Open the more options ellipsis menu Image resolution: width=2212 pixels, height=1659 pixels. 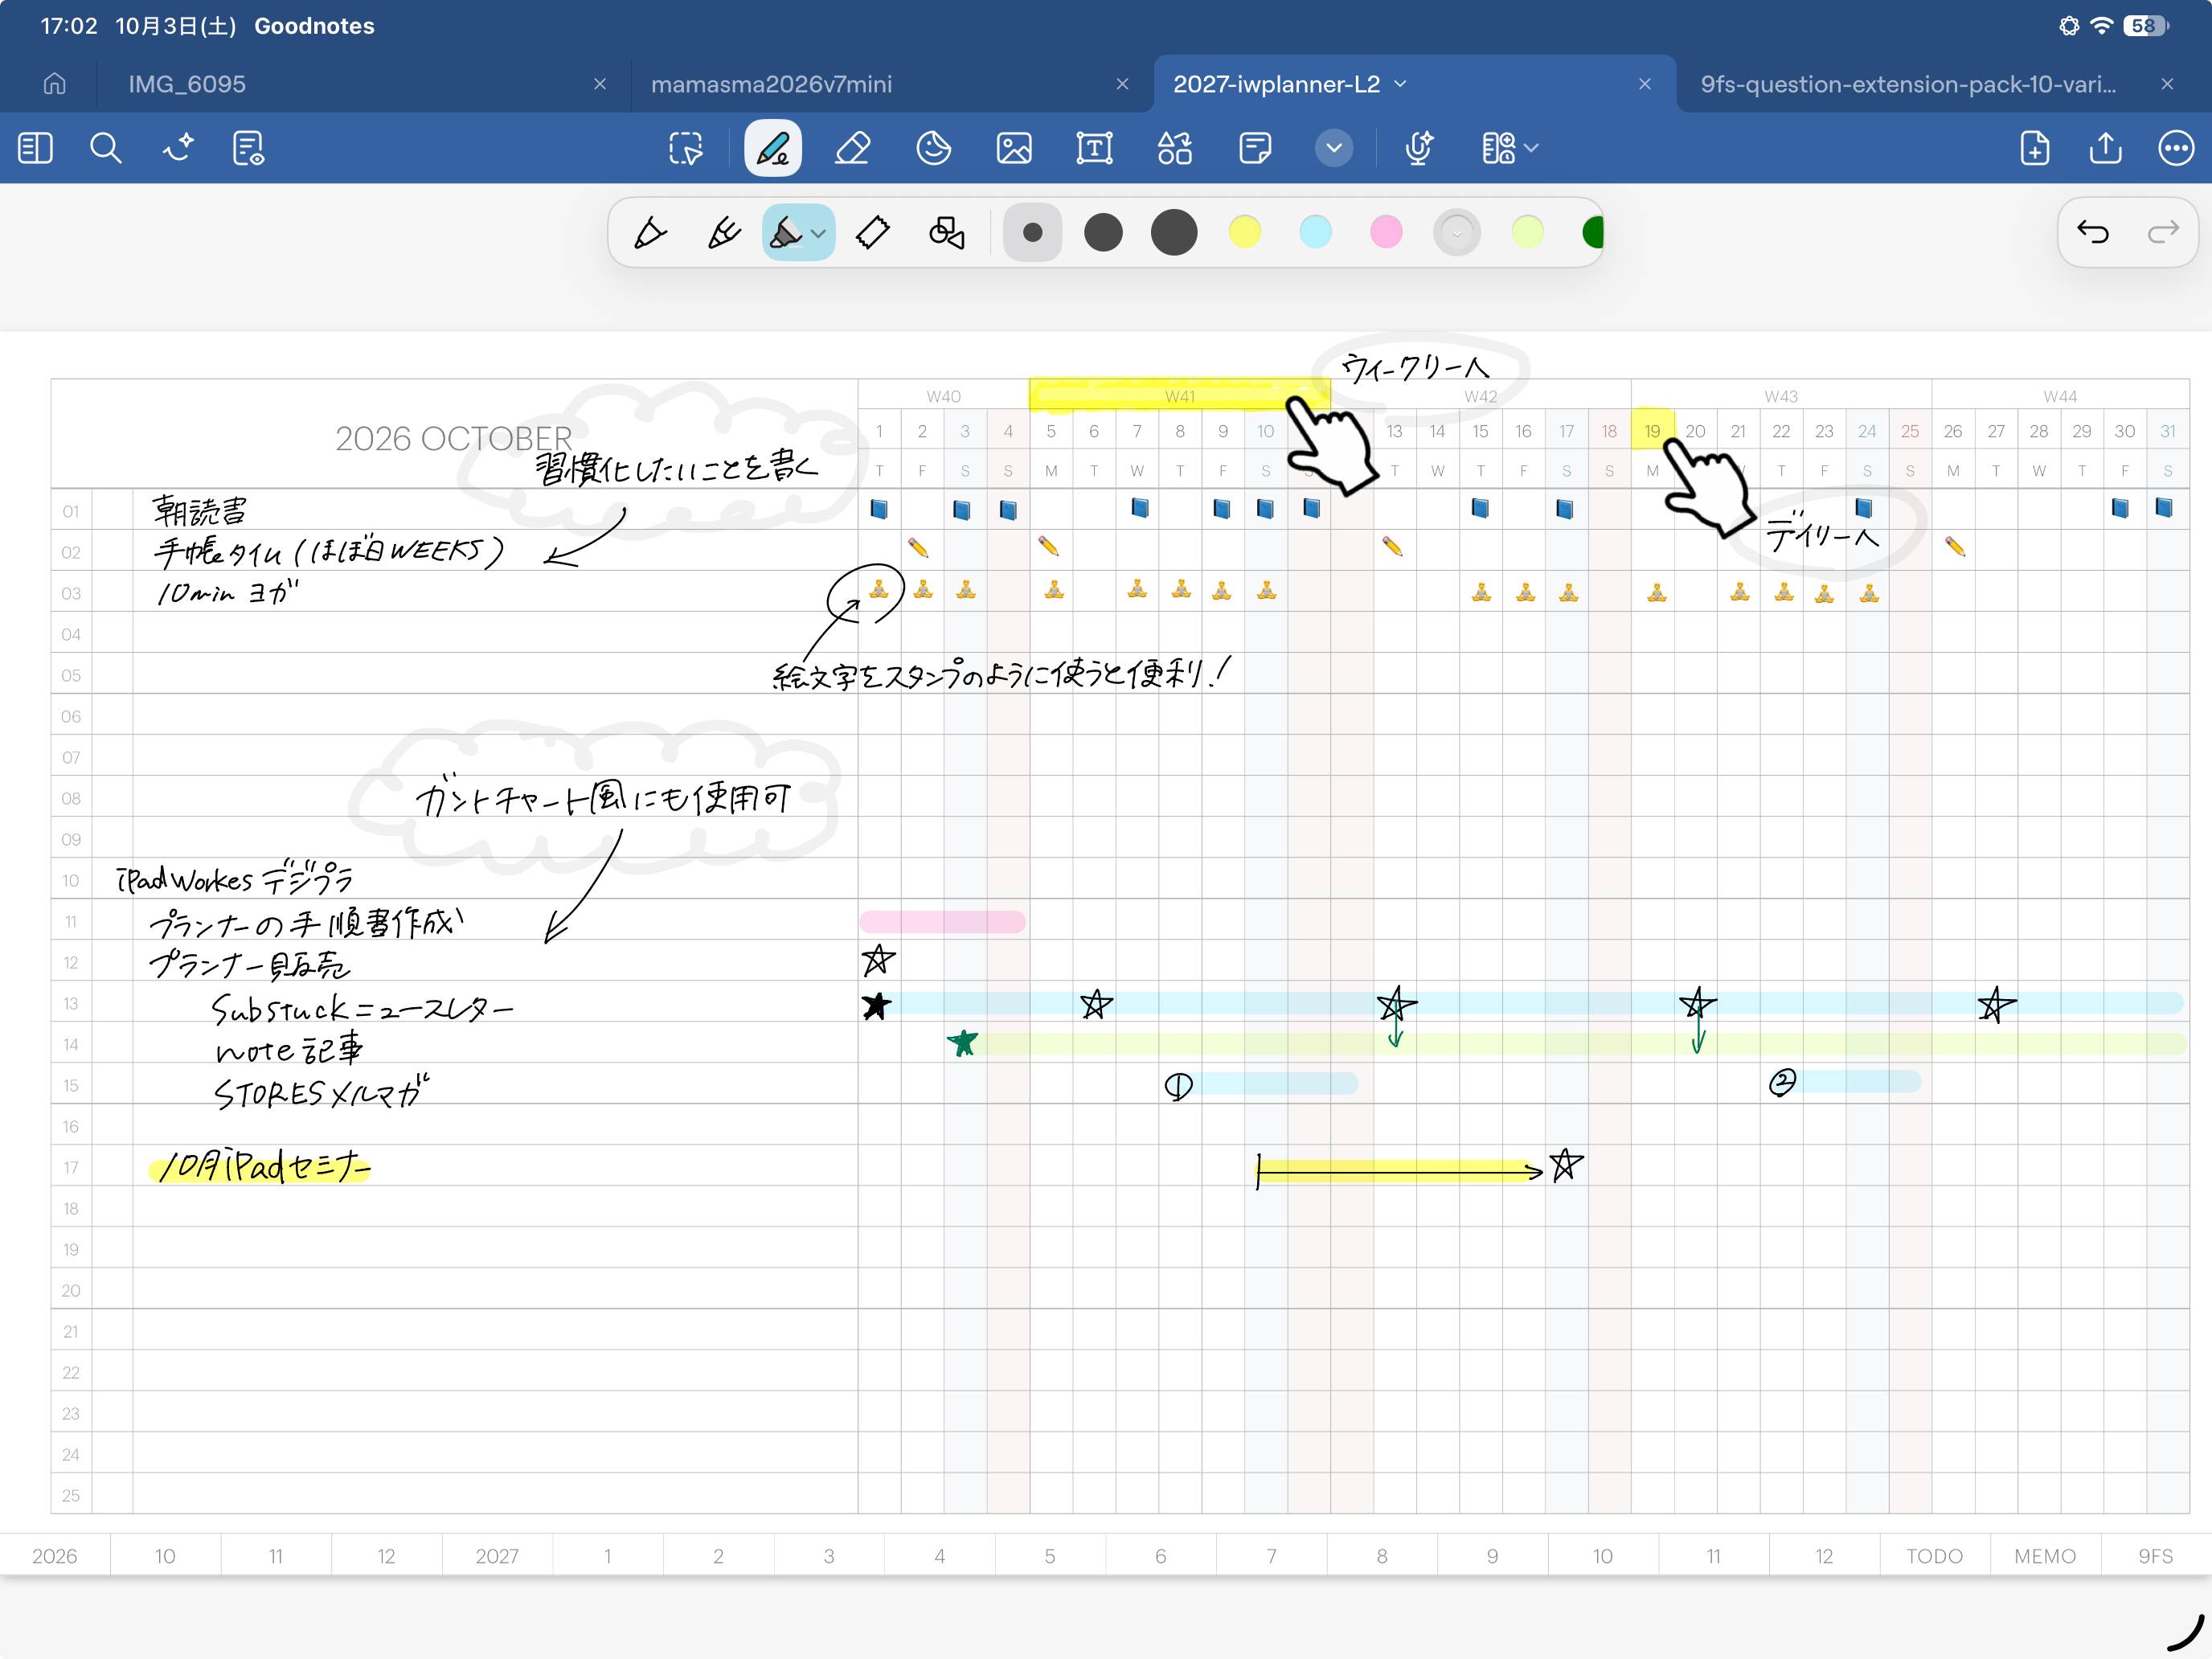[2176, 148]
